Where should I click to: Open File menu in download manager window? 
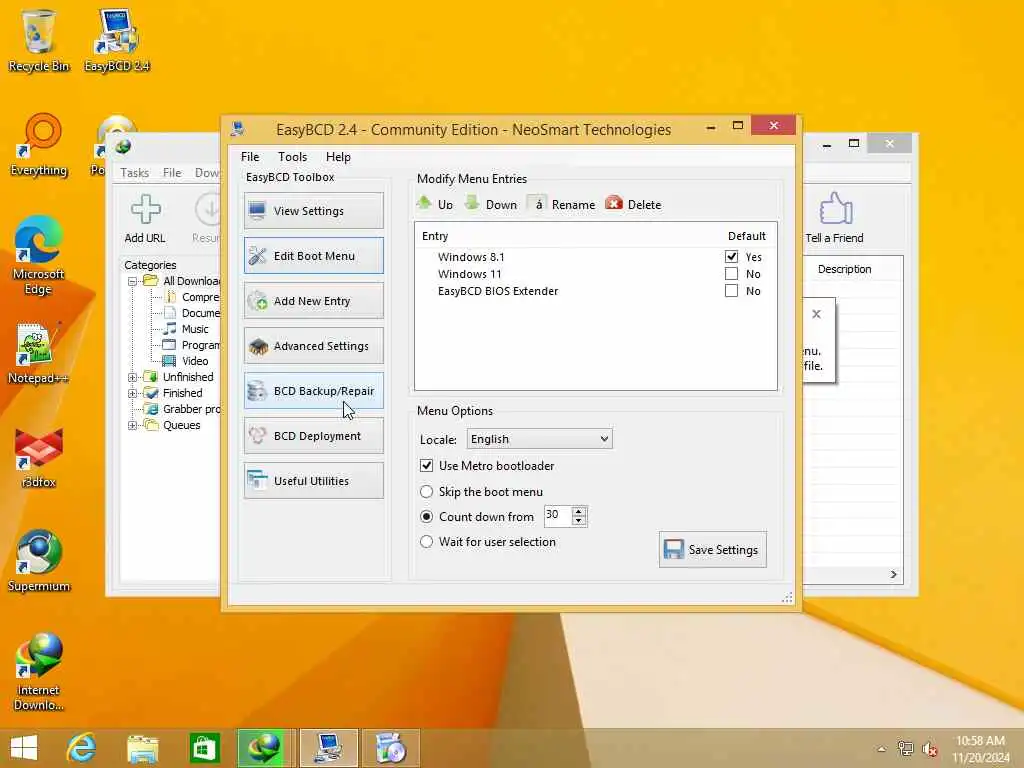[172, 172]
